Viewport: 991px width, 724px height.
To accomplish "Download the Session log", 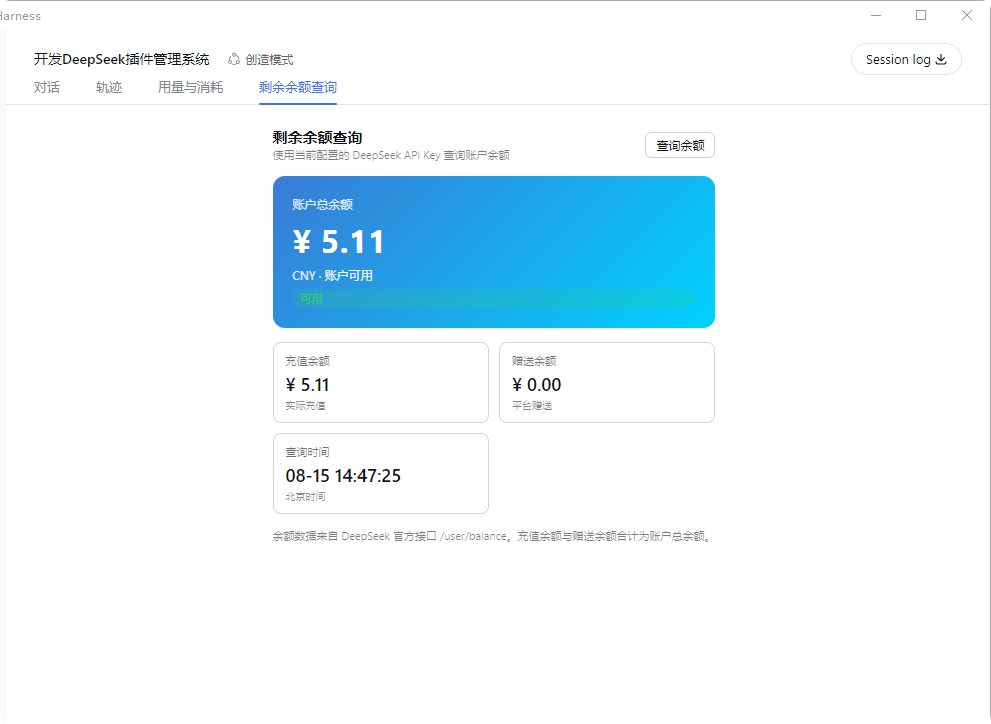I will click(906, 59).
